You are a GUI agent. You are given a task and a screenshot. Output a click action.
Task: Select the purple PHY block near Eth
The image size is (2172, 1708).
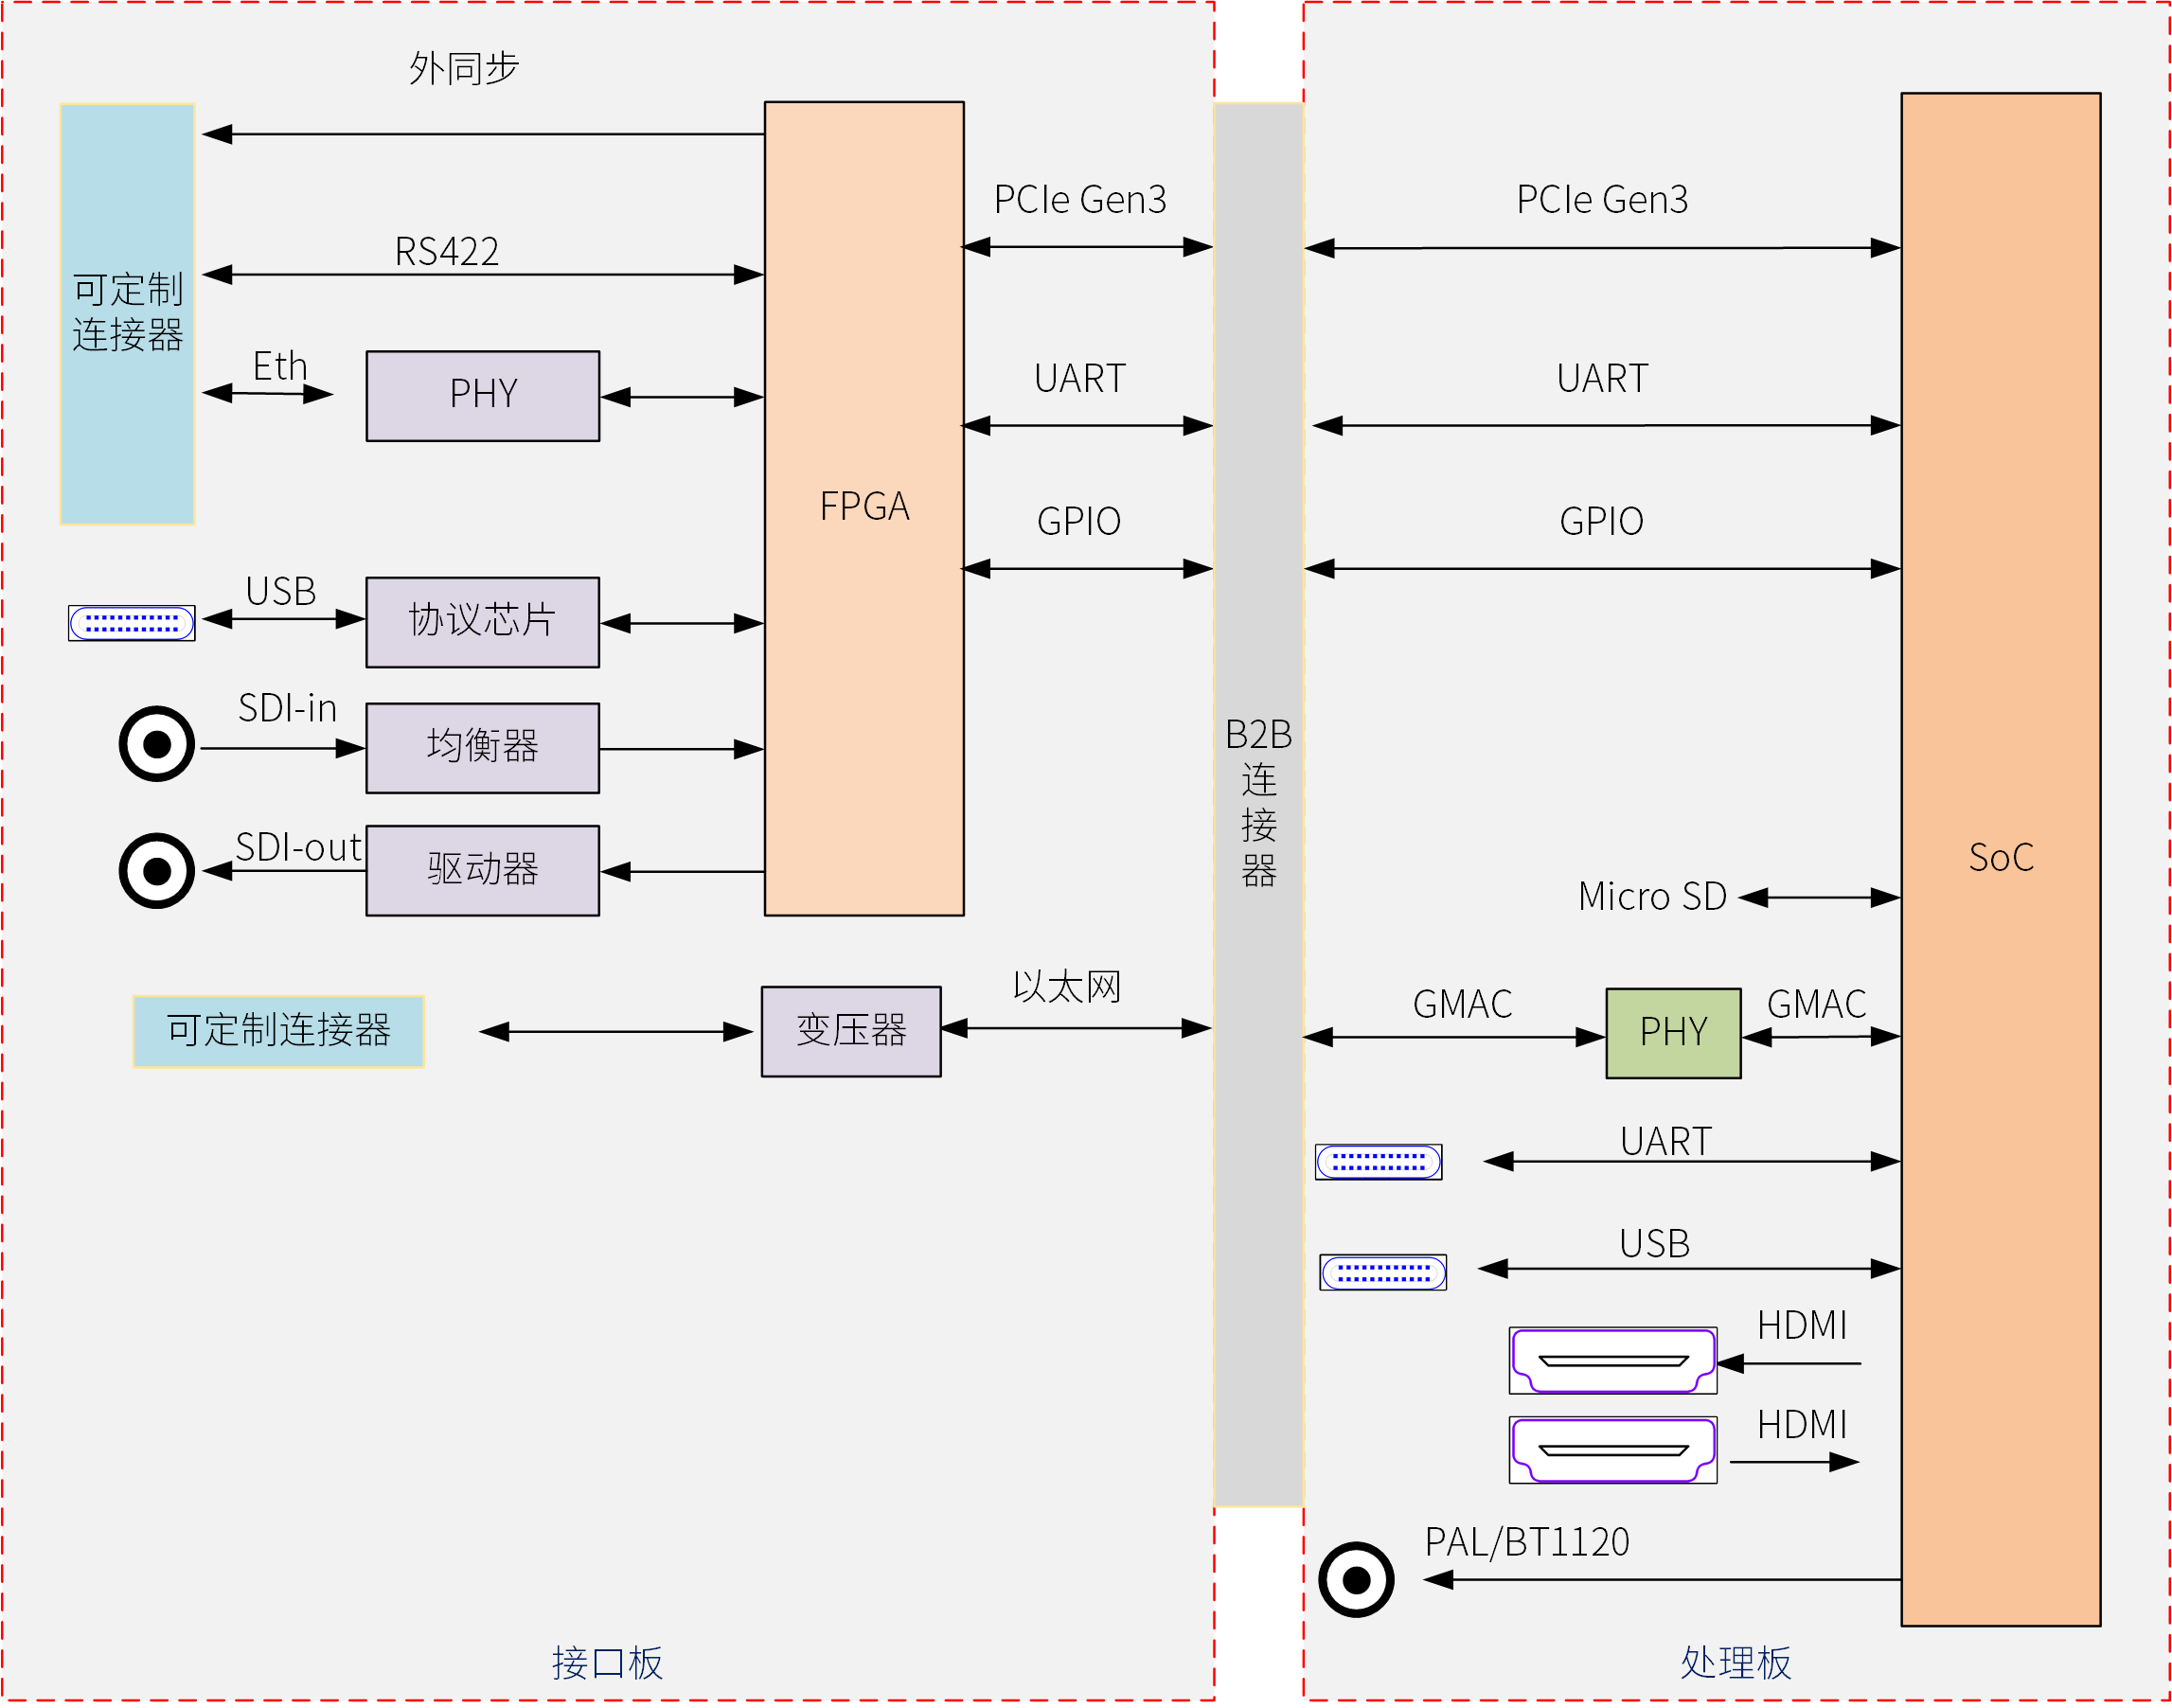[x=483, y=396]
